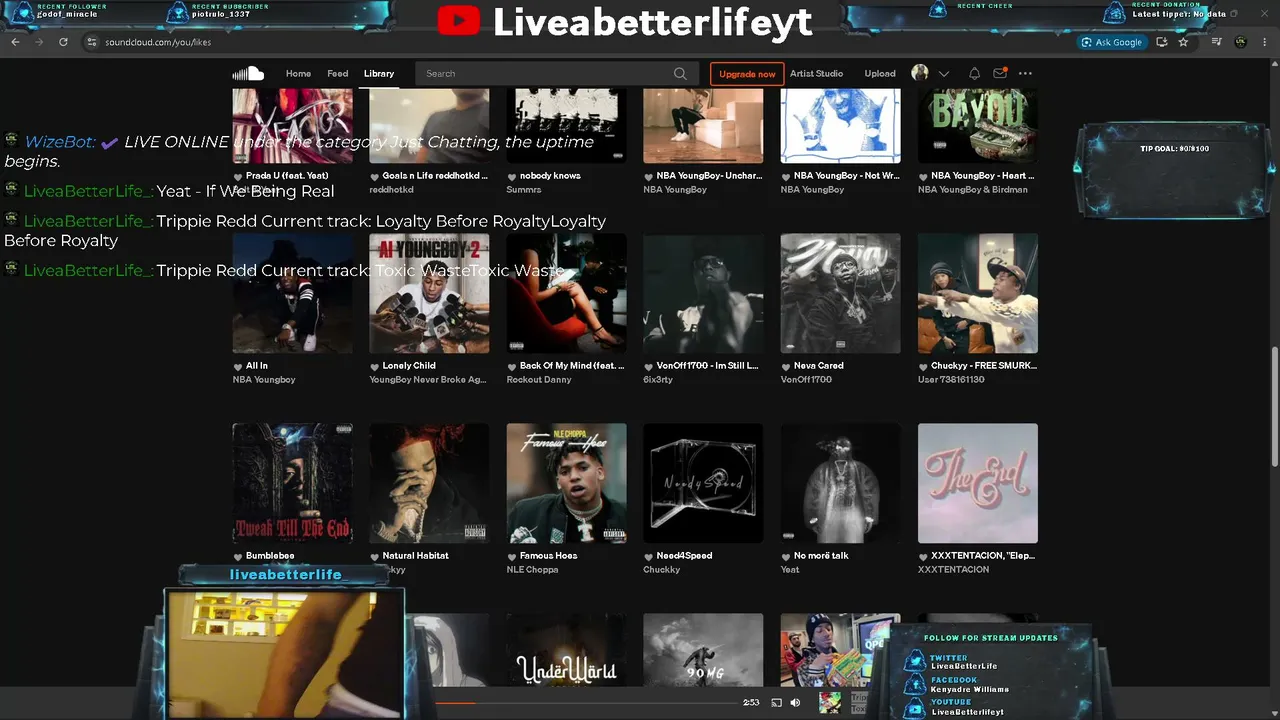Go back in the browser

tap(14, 42)
